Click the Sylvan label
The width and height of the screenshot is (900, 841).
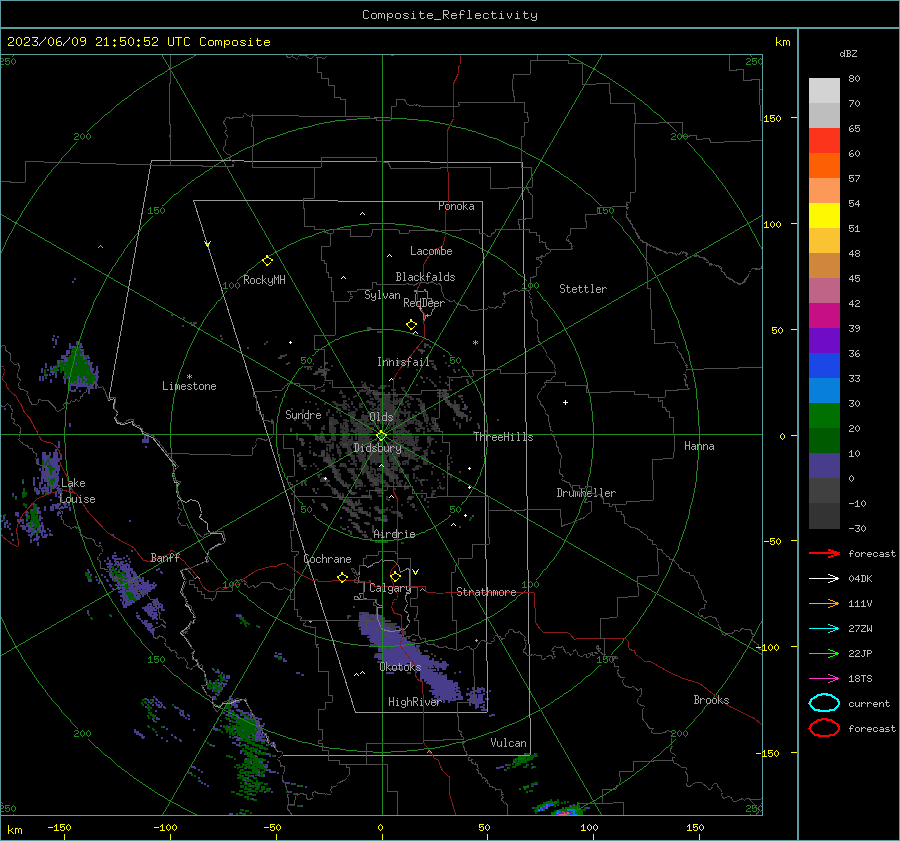pyautogui.click(x=382, y=295)
